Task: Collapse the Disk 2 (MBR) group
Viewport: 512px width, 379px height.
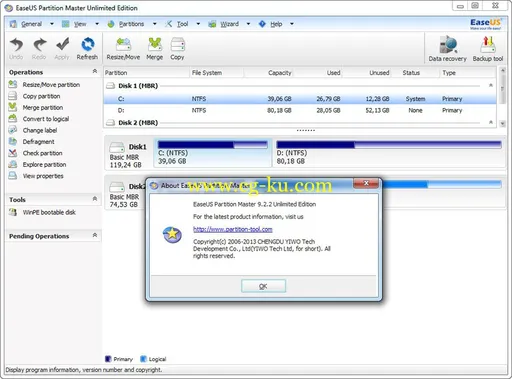Action: point(491,122)
